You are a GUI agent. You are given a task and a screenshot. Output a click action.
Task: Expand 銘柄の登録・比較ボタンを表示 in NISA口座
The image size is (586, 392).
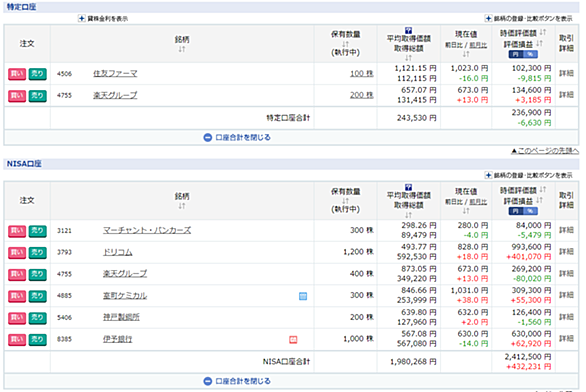(x=528, y=175)
